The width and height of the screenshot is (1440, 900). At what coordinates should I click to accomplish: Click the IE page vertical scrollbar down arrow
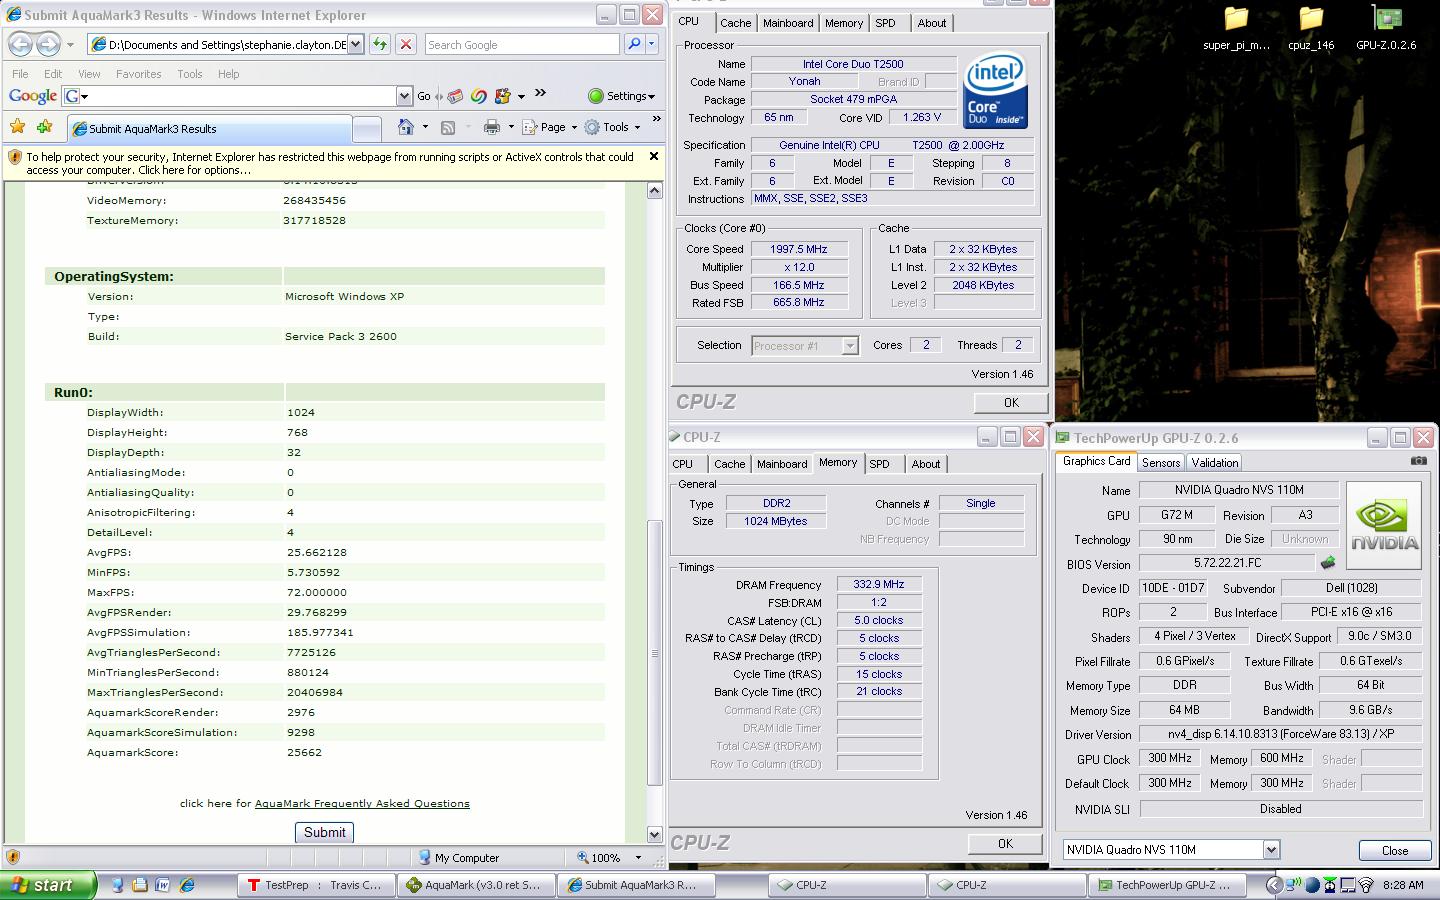coord(655,835)
